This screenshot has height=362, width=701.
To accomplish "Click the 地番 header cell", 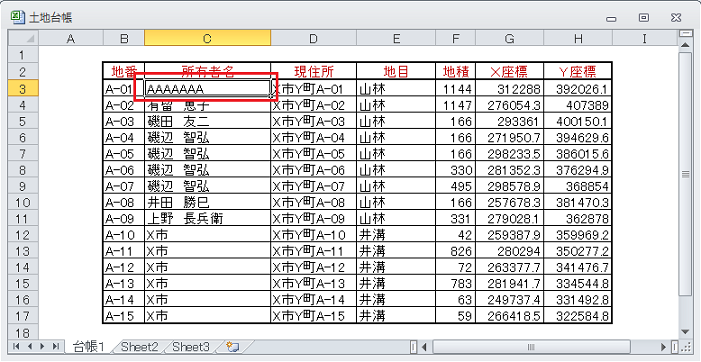I will coord(124,72).
